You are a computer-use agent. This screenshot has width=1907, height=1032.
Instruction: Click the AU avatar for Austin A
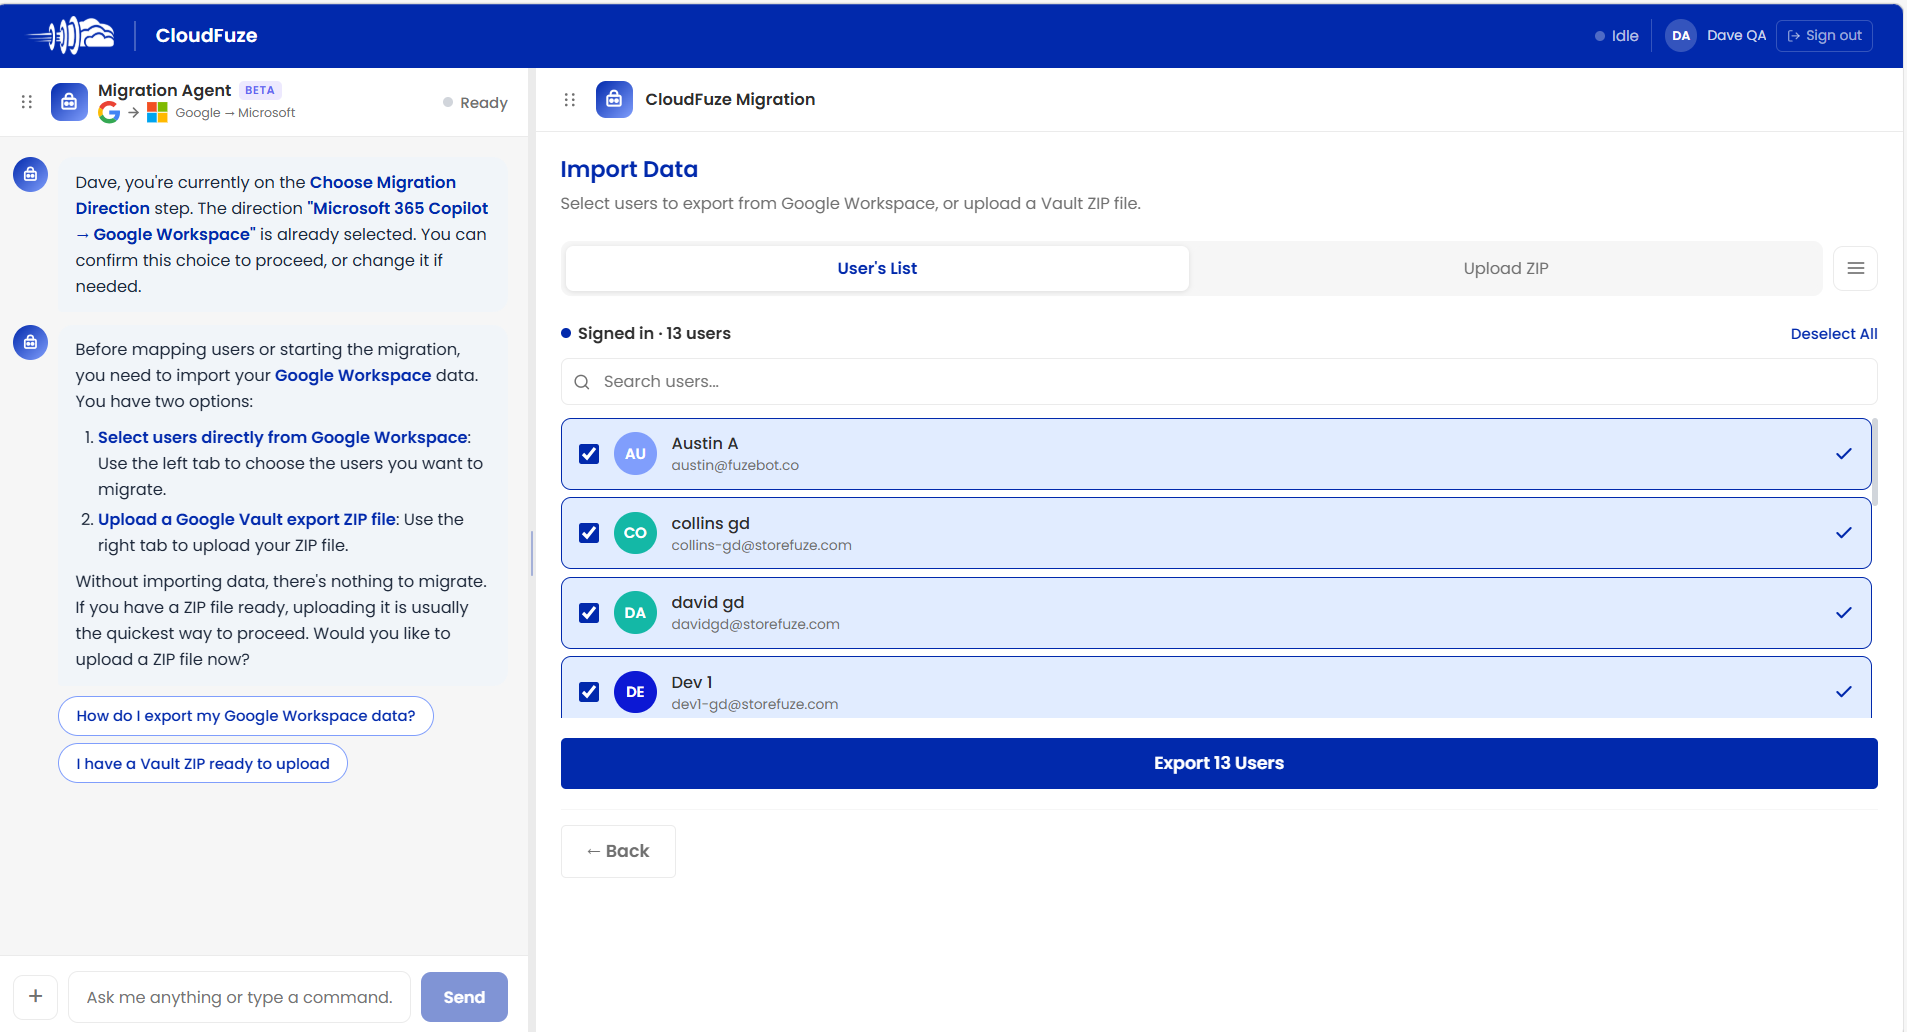635,453
